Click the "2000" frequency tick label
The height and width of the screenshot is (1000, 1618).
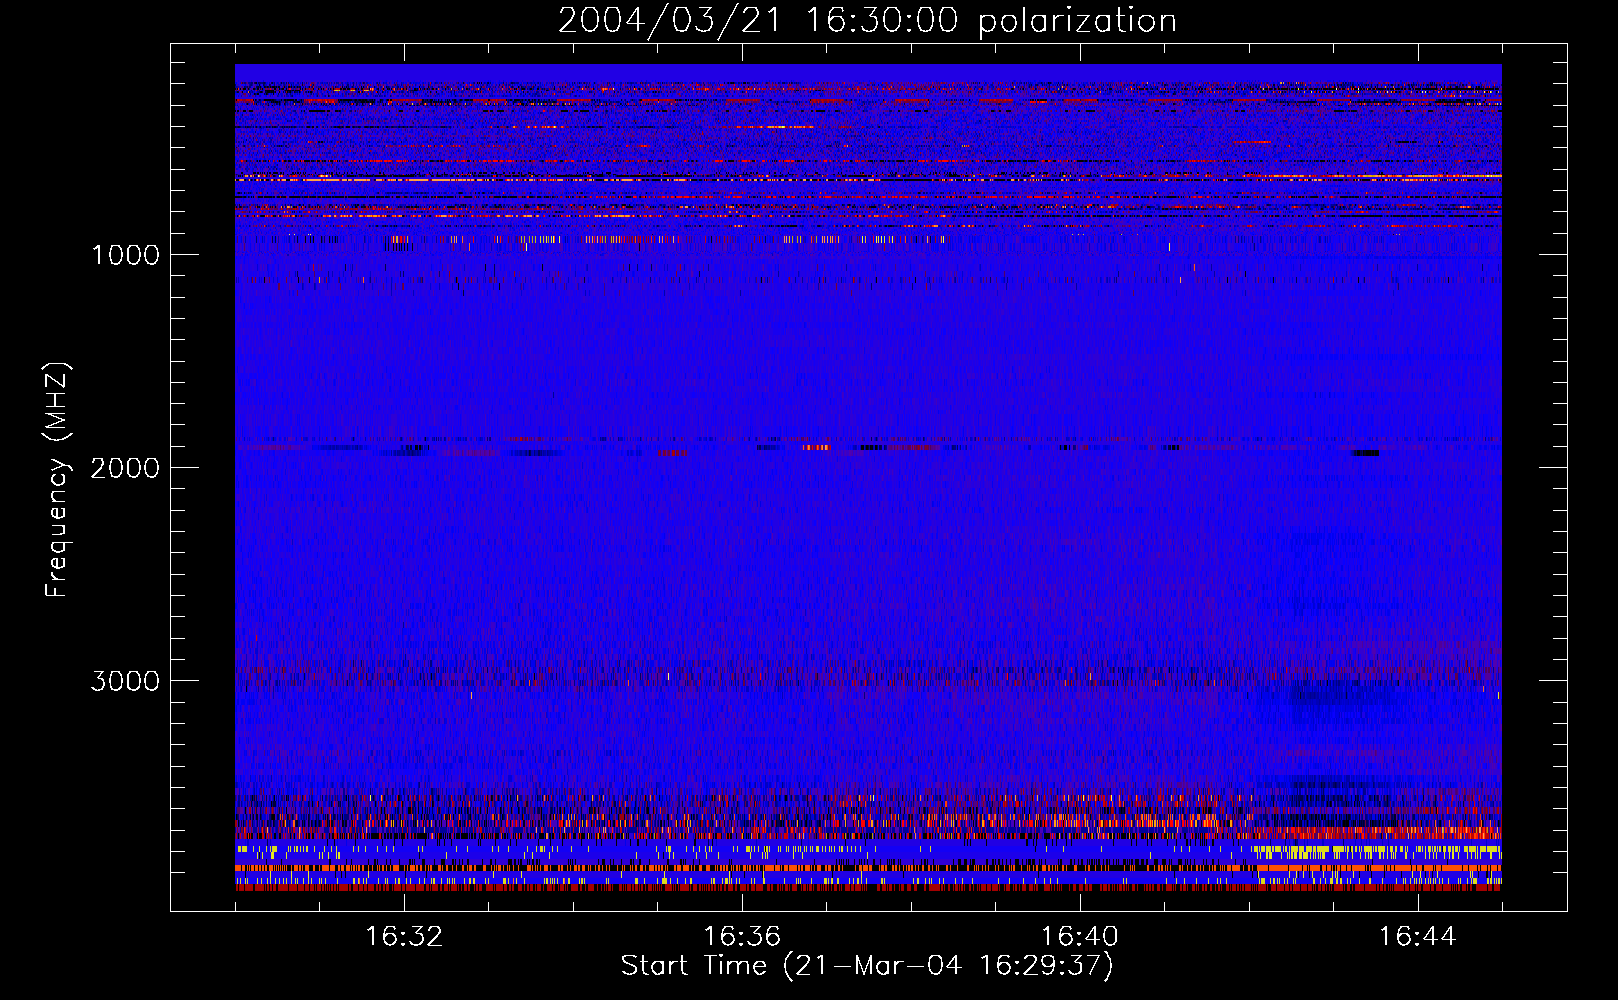click(125, 468)
